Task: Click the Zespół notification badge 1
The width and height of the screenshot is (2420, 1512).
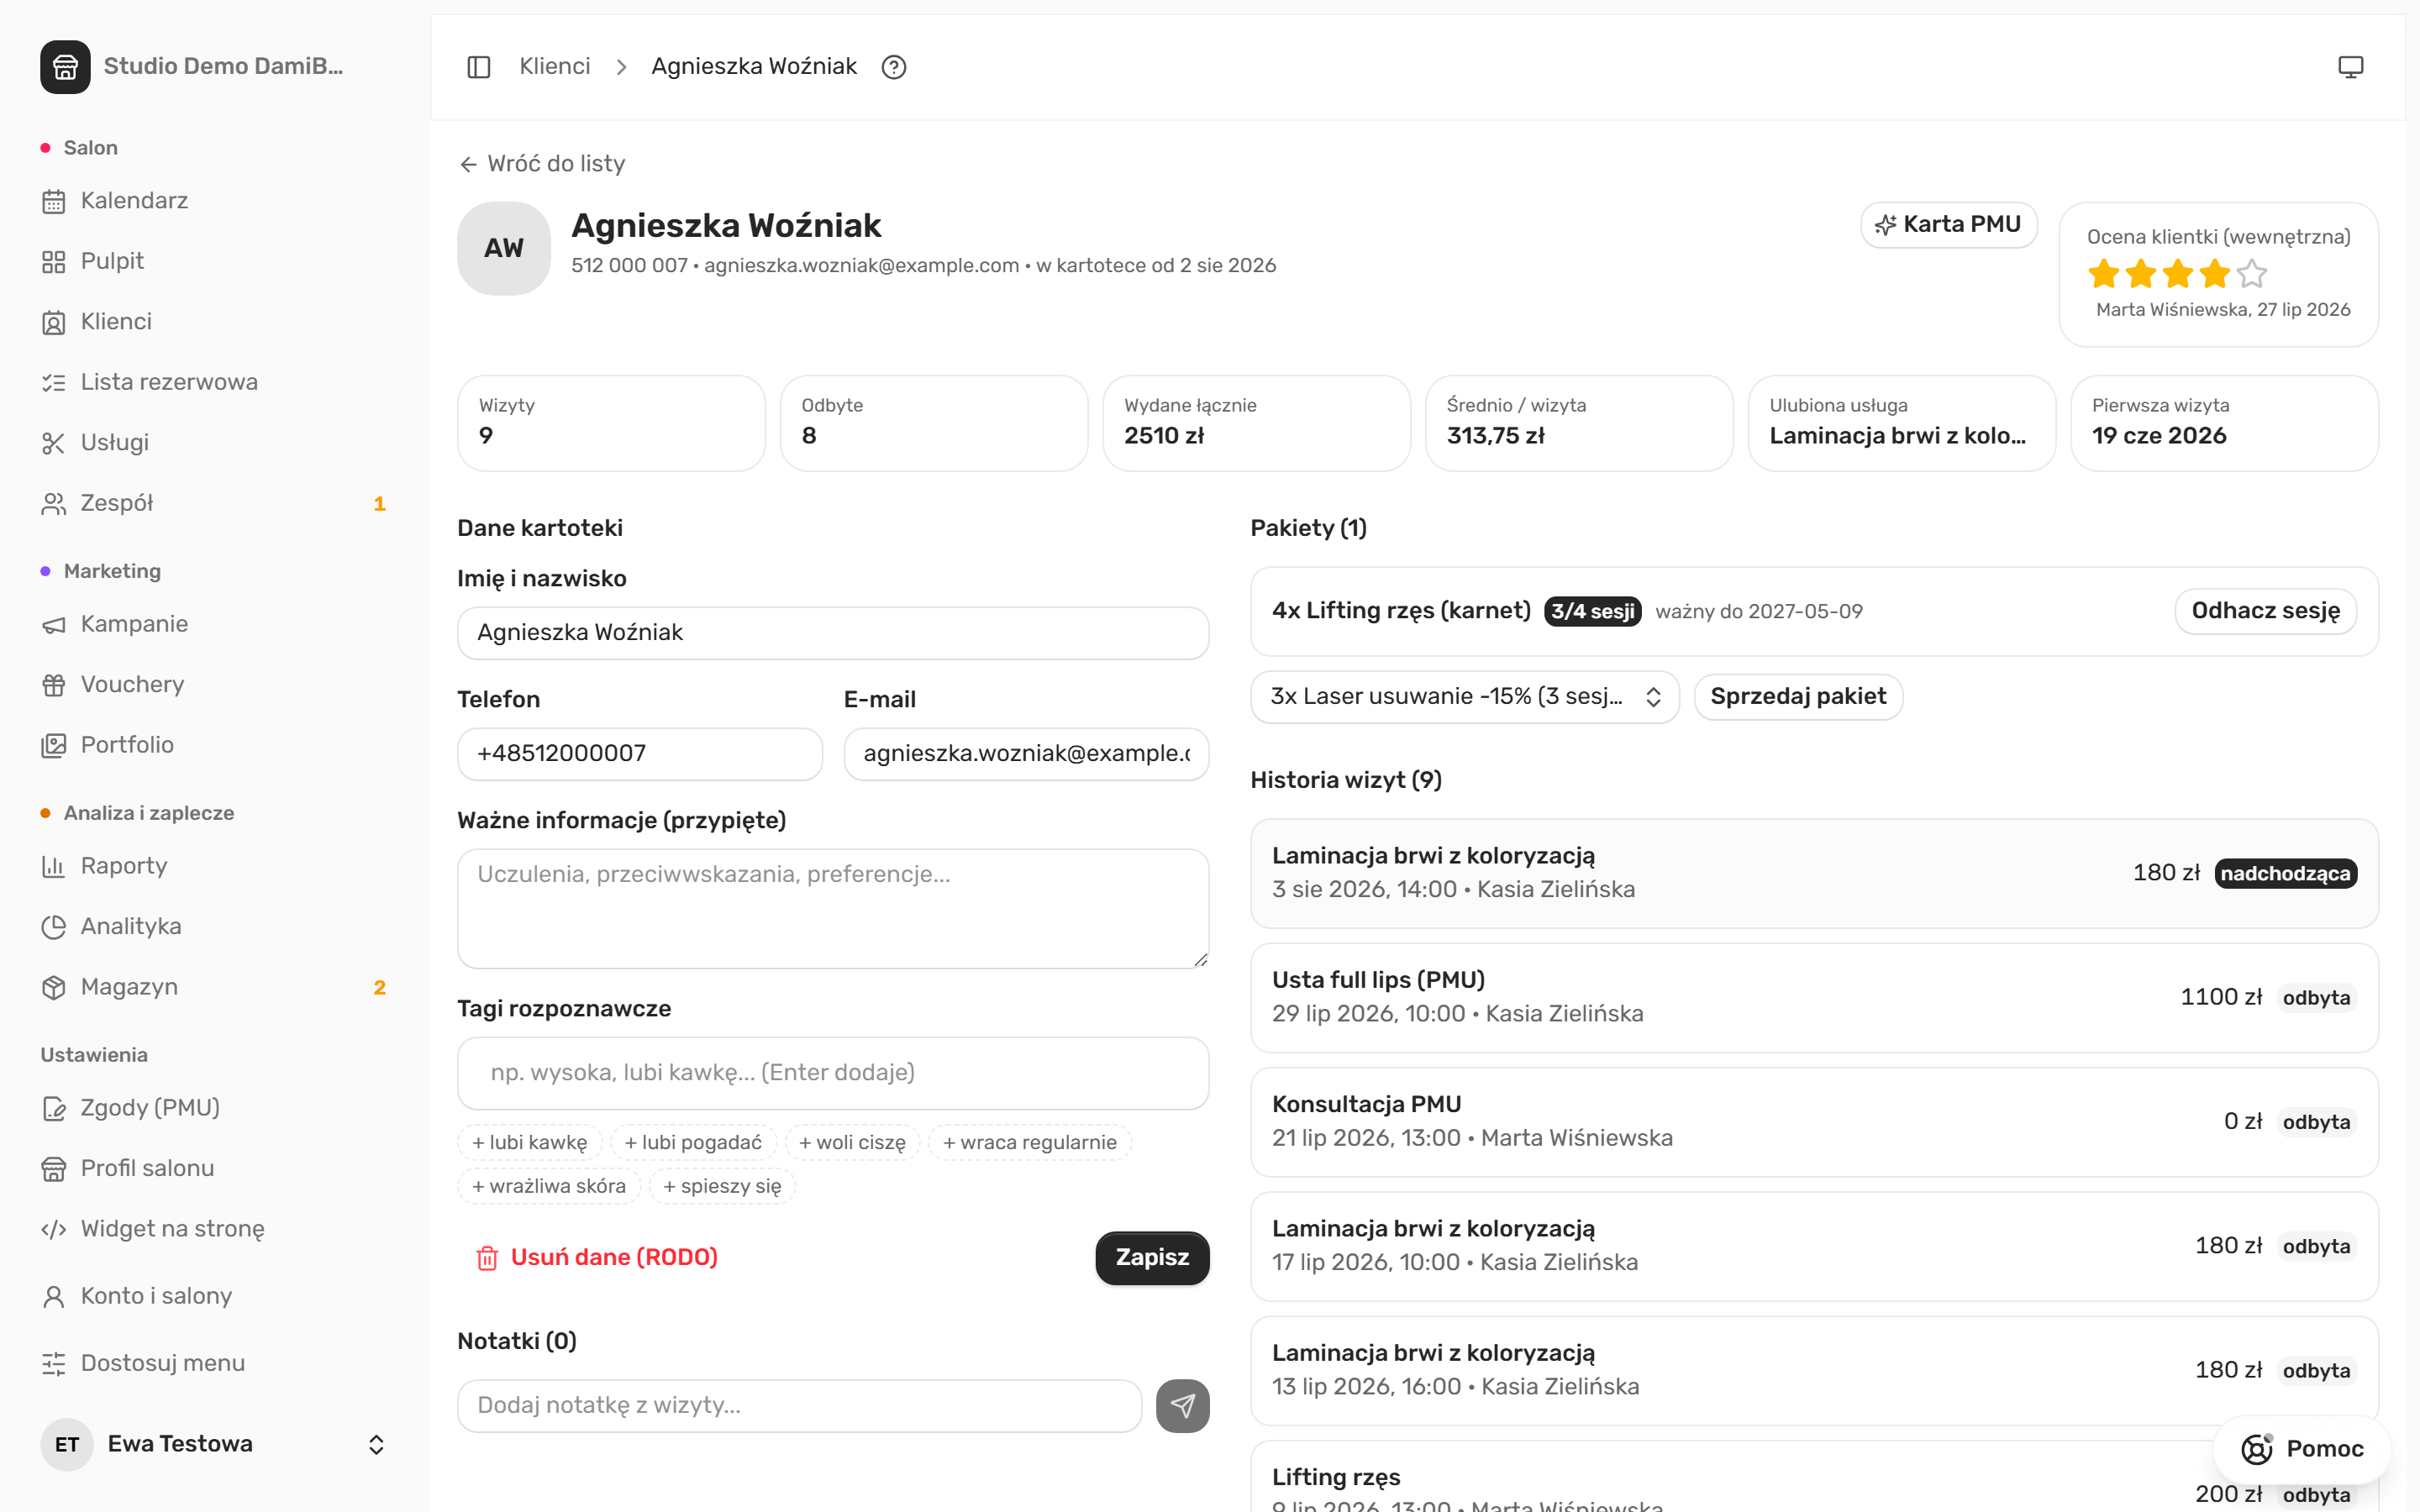Action: pyautogui.click(x=379, y=504)
